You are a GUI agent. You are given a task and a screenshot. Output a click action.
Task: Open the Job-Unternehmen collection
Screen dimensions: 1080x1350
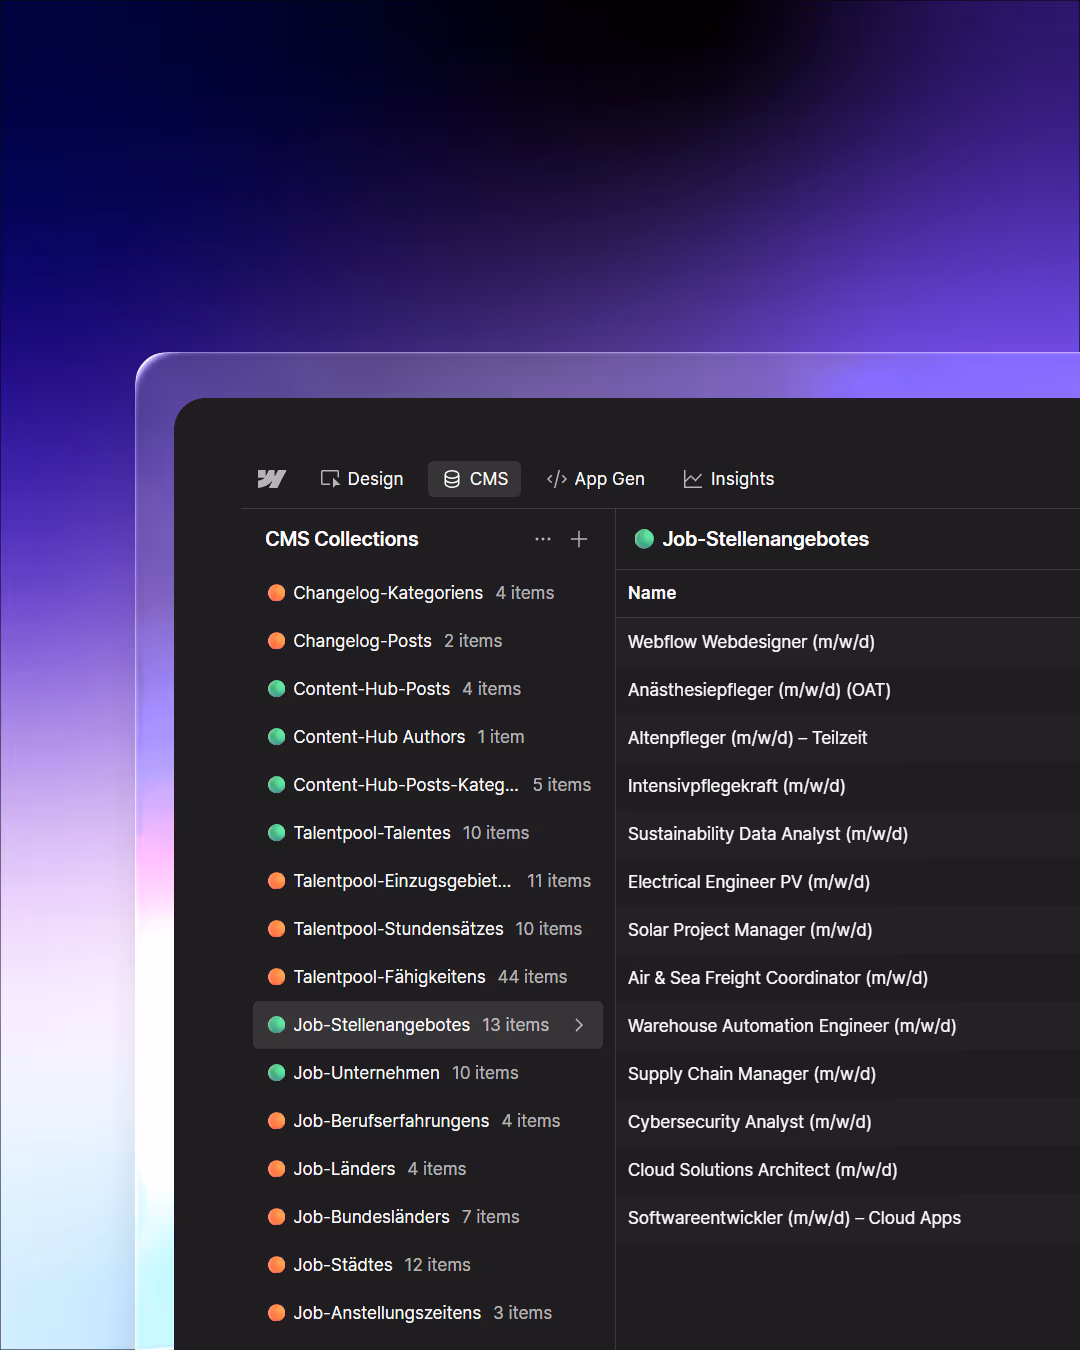[428, 1073]
